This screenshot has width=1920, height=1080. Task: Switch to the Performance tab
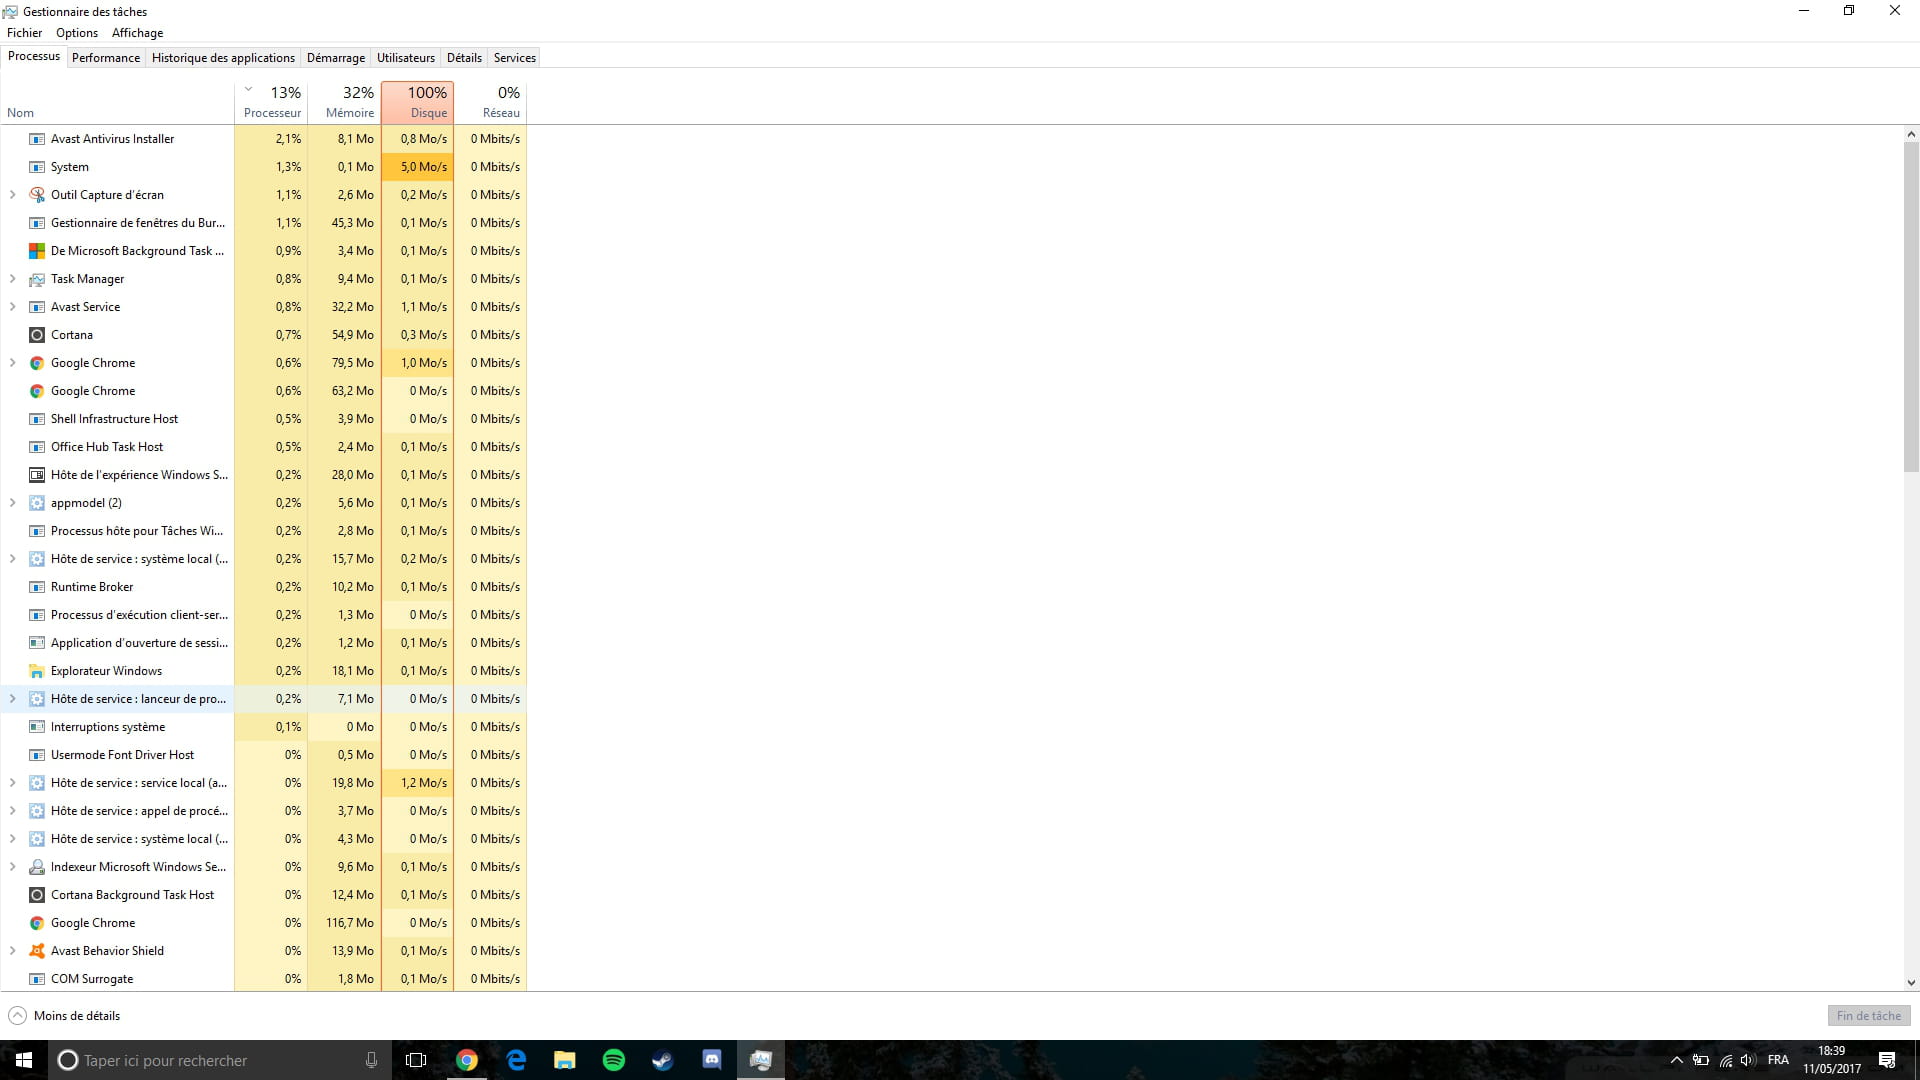(x=106, y=58)
